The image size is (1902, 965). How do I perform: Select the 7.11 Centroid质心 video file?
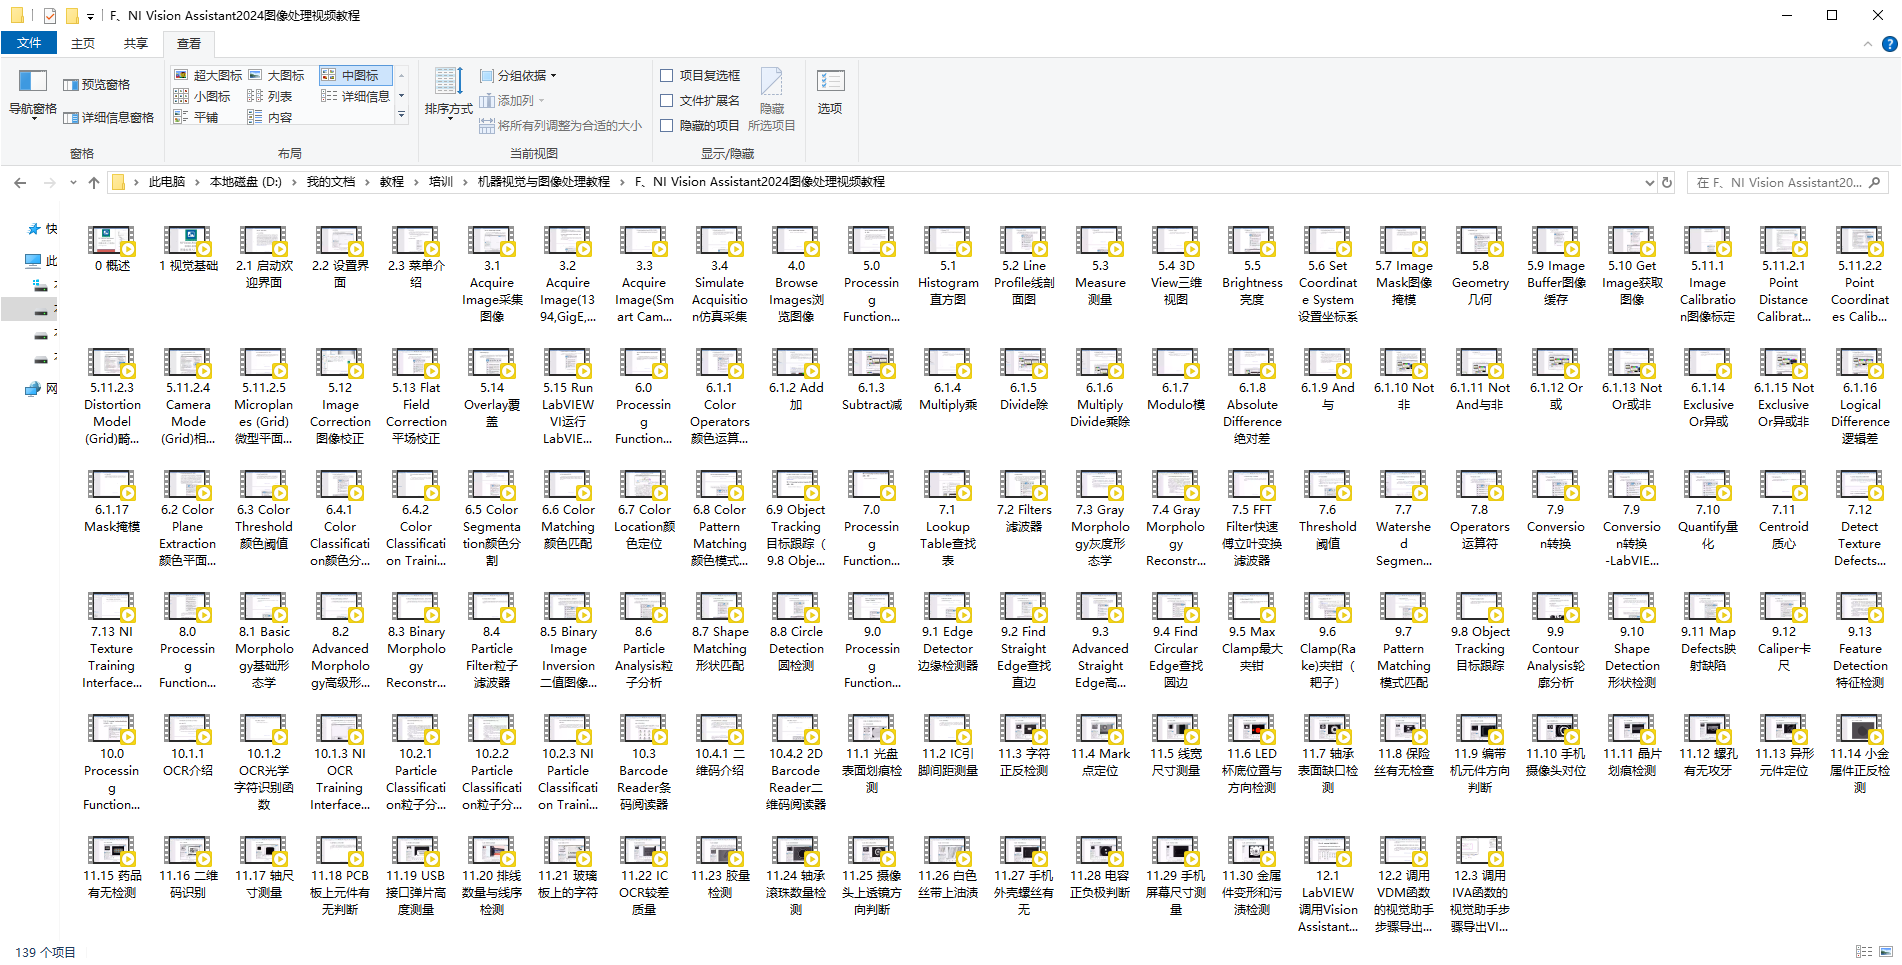pyautogui.click(x=1784, y=510)
